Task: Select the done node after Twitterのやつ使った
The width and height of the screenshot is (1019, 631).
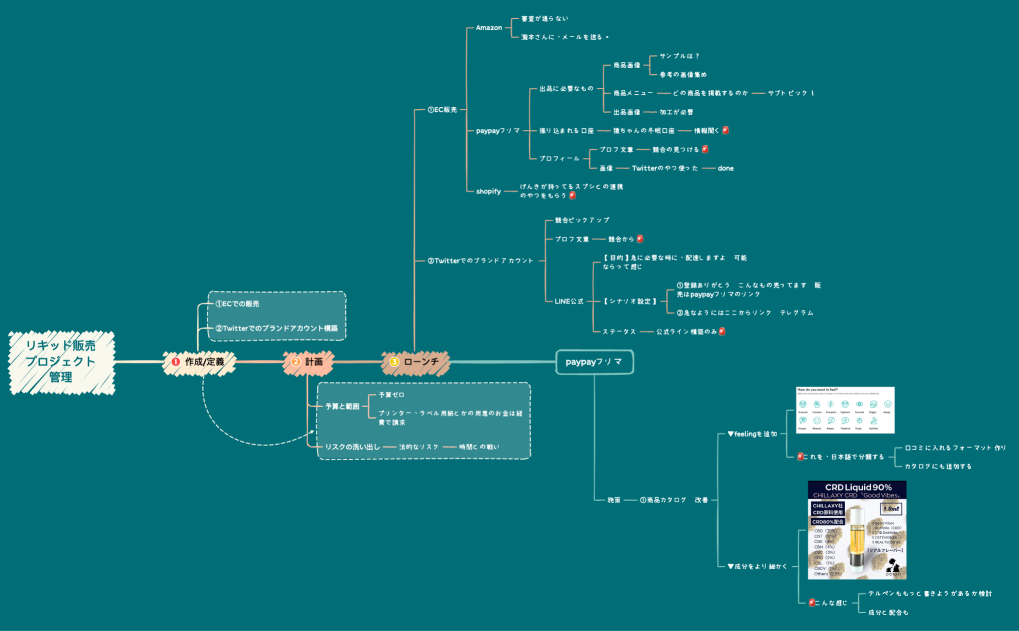Action: click(x=725, y=168)
